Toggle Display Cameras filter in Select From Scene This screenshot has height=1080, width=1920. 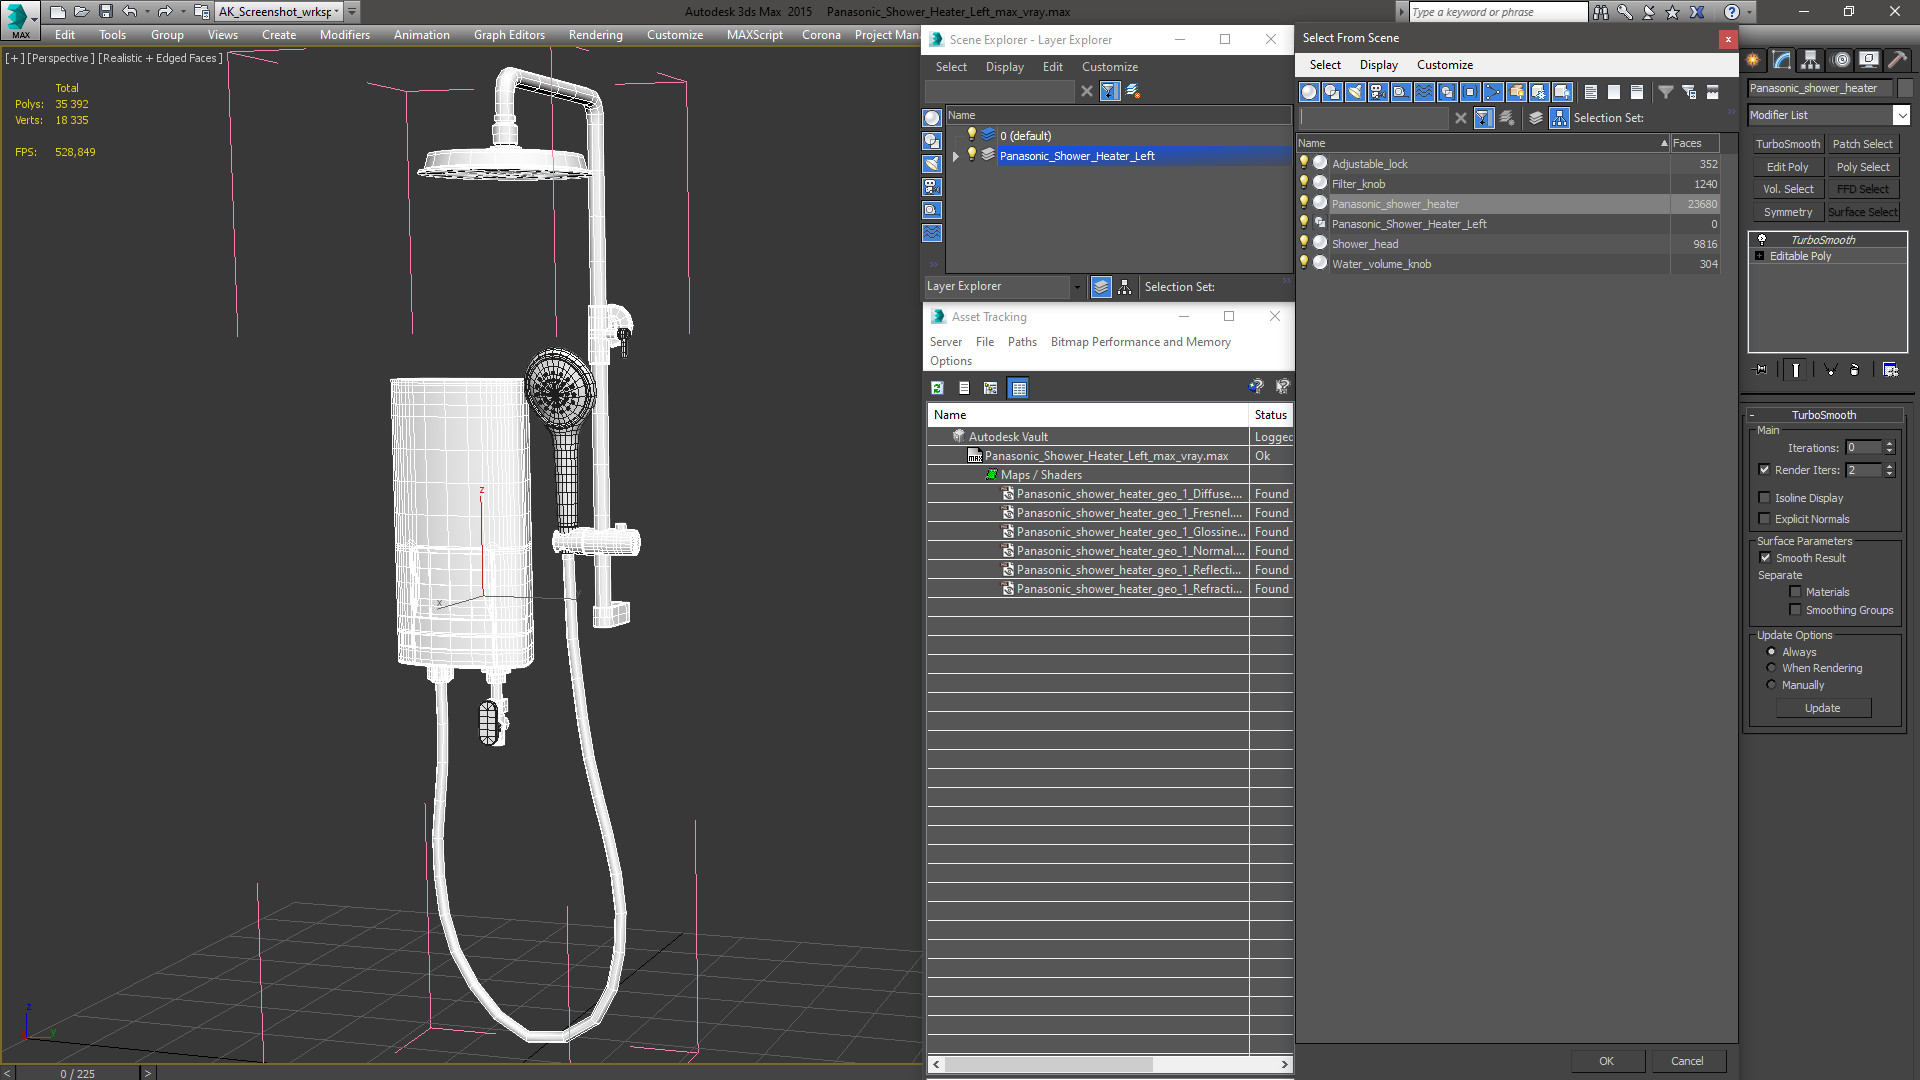click(1378, 92)
